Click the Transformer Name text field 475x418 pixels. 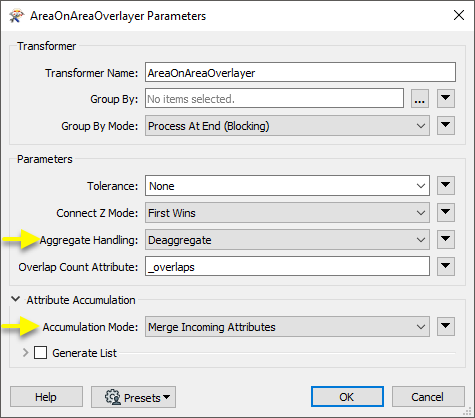[300, 72]
